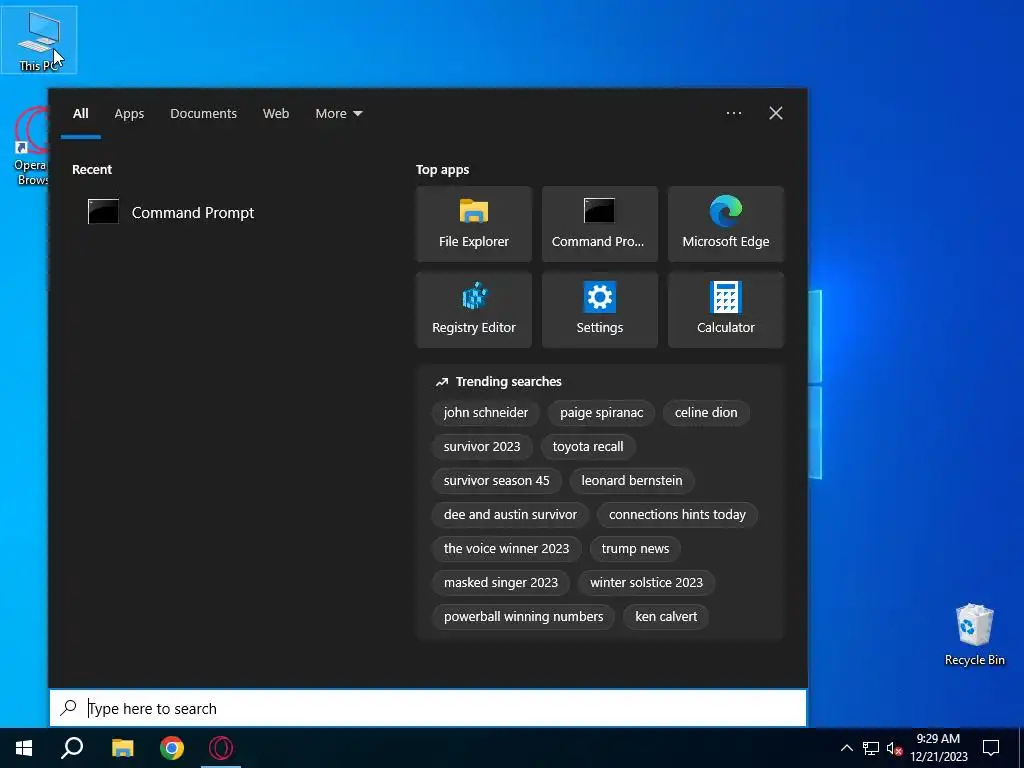
Task: Click ken calvert trending search
Action: (666, 616)
